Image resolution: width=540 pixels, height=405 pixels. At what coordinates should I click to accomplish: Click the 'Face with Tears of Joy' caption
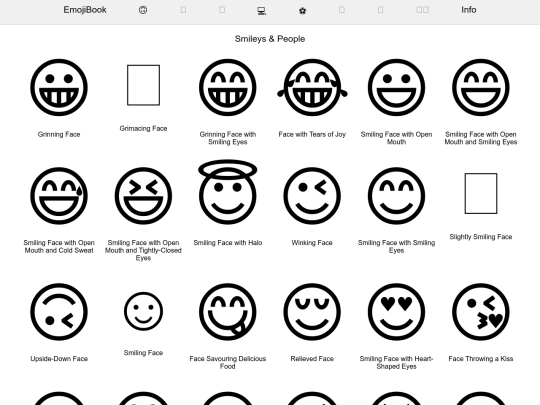[312, 134]
